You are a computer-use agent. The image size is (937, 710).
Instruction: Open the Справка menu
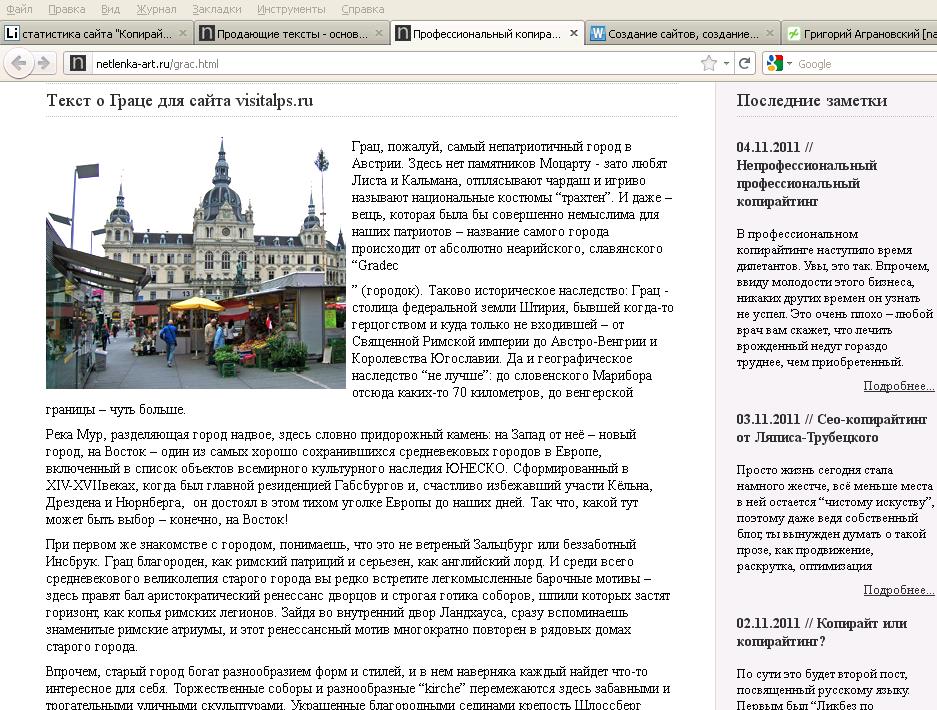tap(363, 9)
